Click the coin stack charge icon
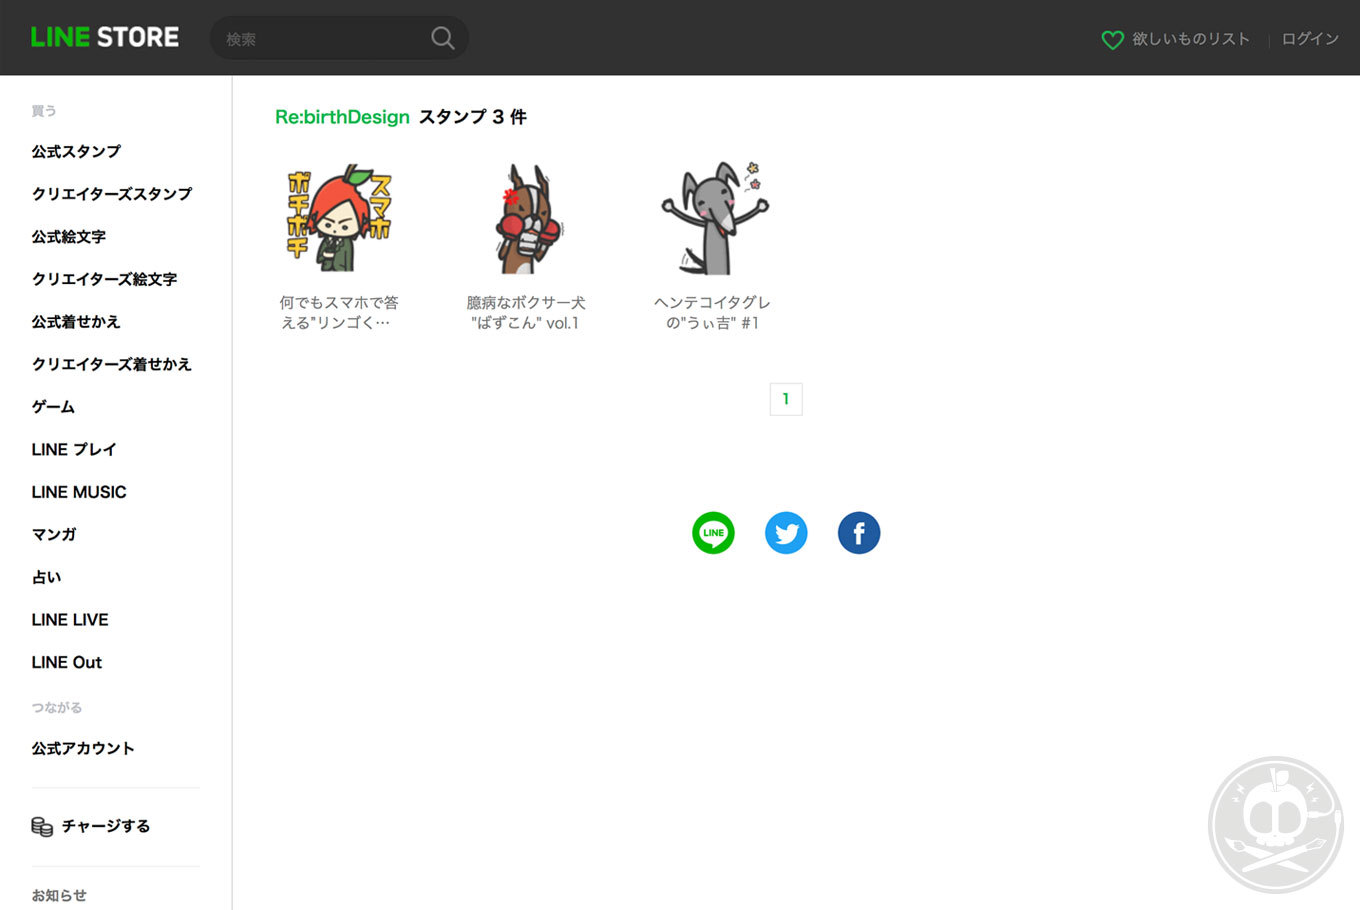Image resolution: width=1360 pixels, height=910 pixels. 42,826
